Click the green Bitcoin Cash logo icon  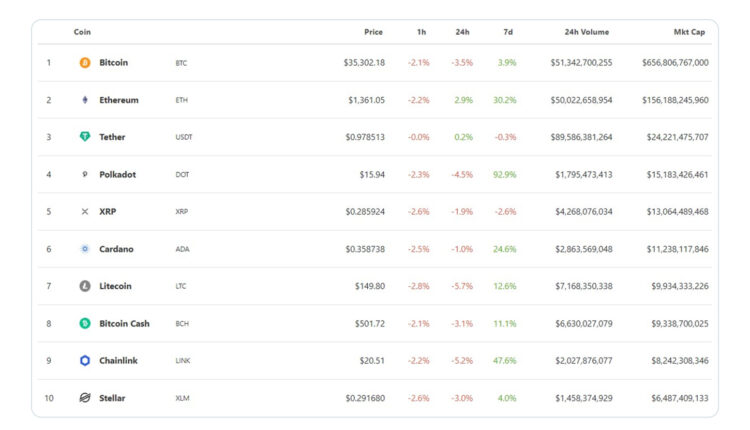click(85, 323)
